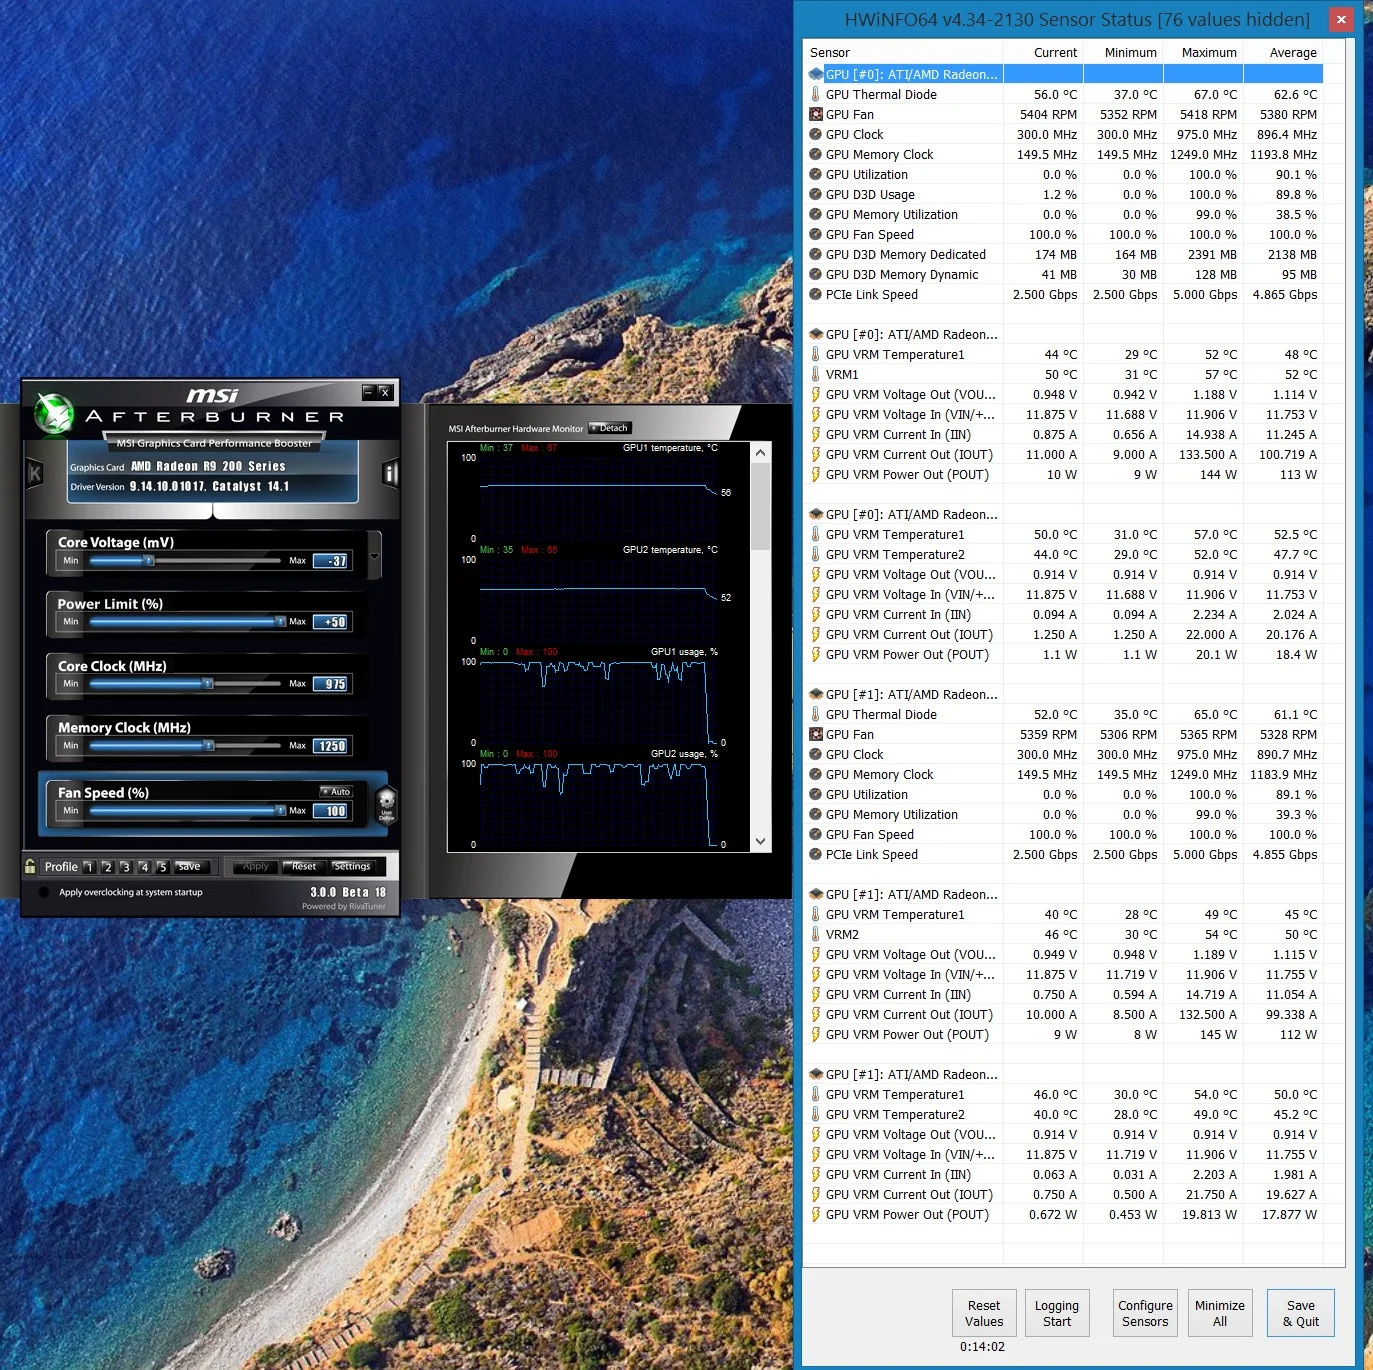
Task: Click the Afterburner Apply button
Action: (255, 867)
